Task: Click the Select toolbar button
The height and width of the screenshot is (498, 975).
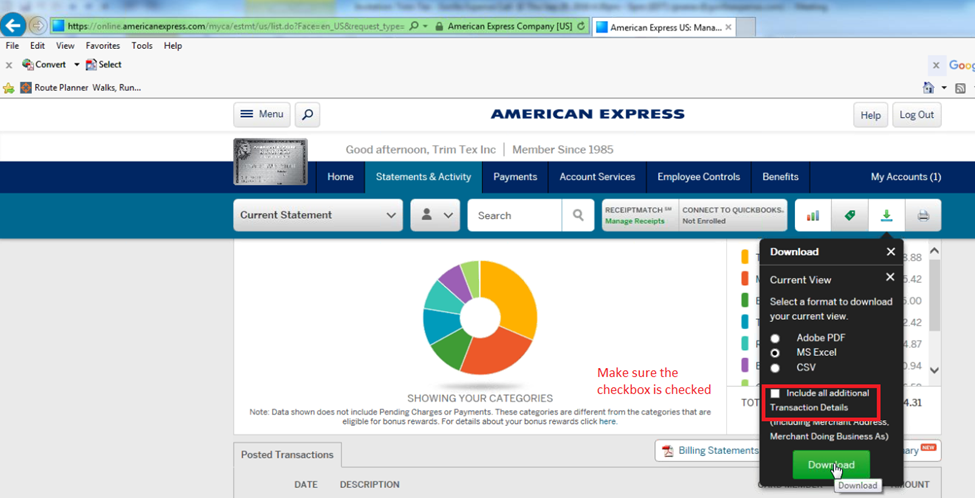Action: coord(104,65)
